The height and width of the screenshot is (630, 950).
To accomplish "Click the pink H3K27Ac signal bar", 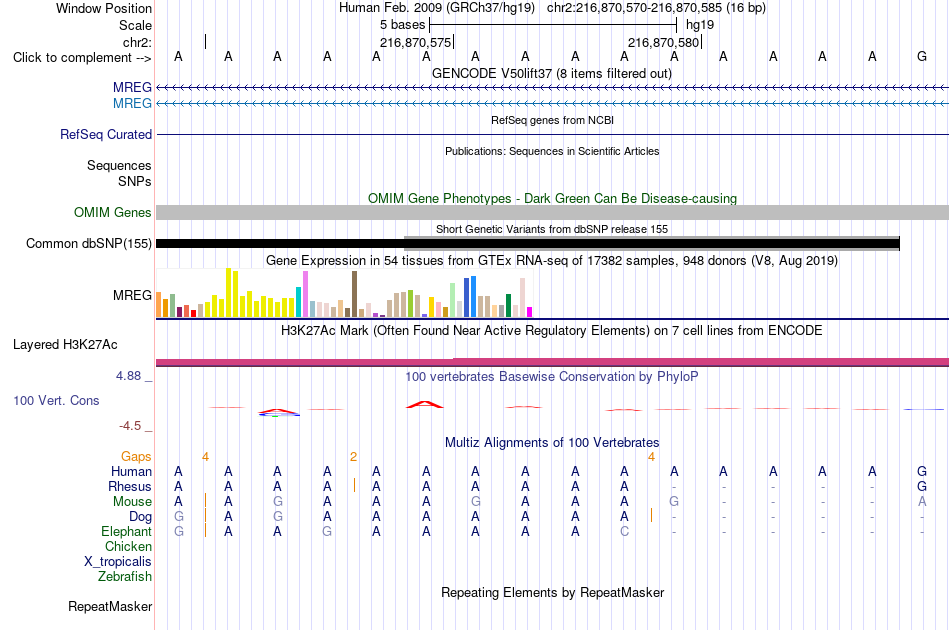I will pos(553,362).
